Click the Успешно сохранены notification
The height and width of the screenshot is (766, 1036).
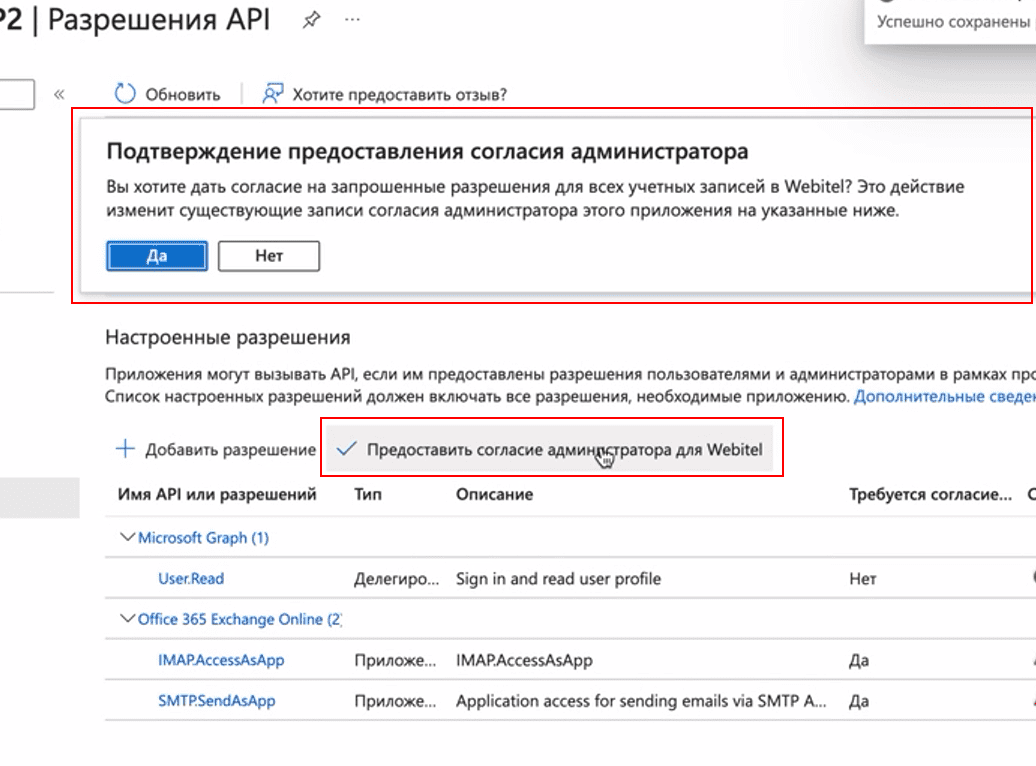951,22
